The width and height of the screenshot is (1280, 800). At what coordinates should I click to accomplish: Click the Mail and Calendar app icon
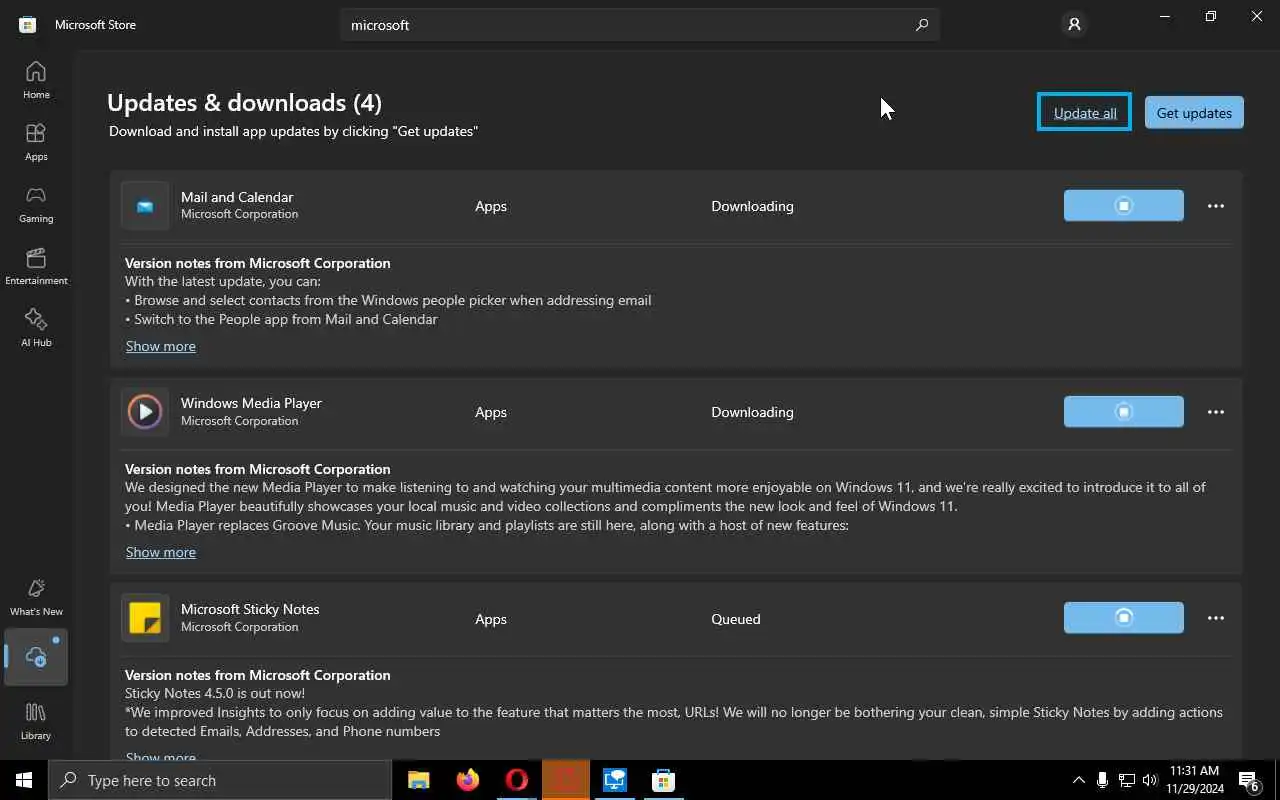[145, 206]
